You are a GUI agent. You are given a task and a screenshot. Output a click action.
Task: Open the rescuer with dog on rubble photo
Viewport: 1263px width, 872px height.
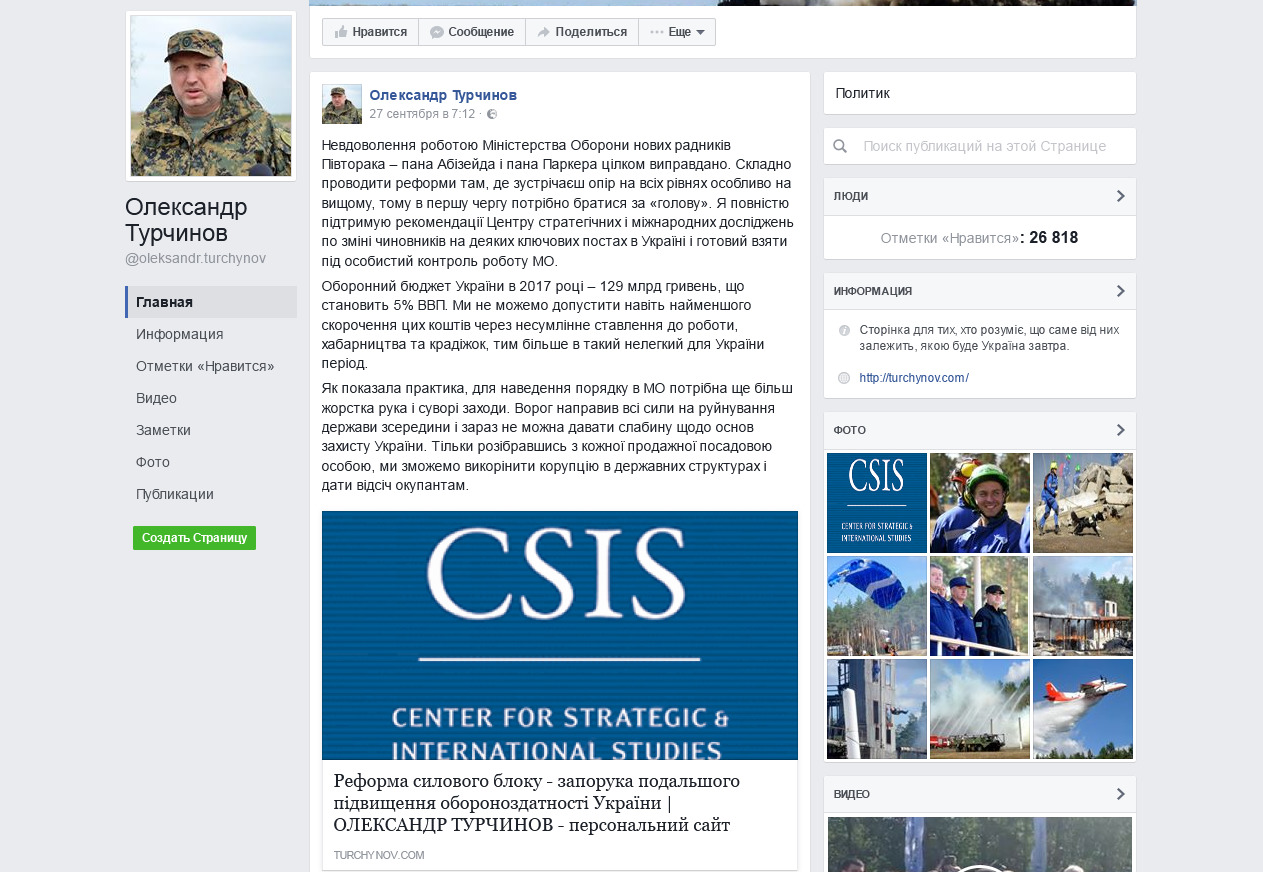[1083, 503]
